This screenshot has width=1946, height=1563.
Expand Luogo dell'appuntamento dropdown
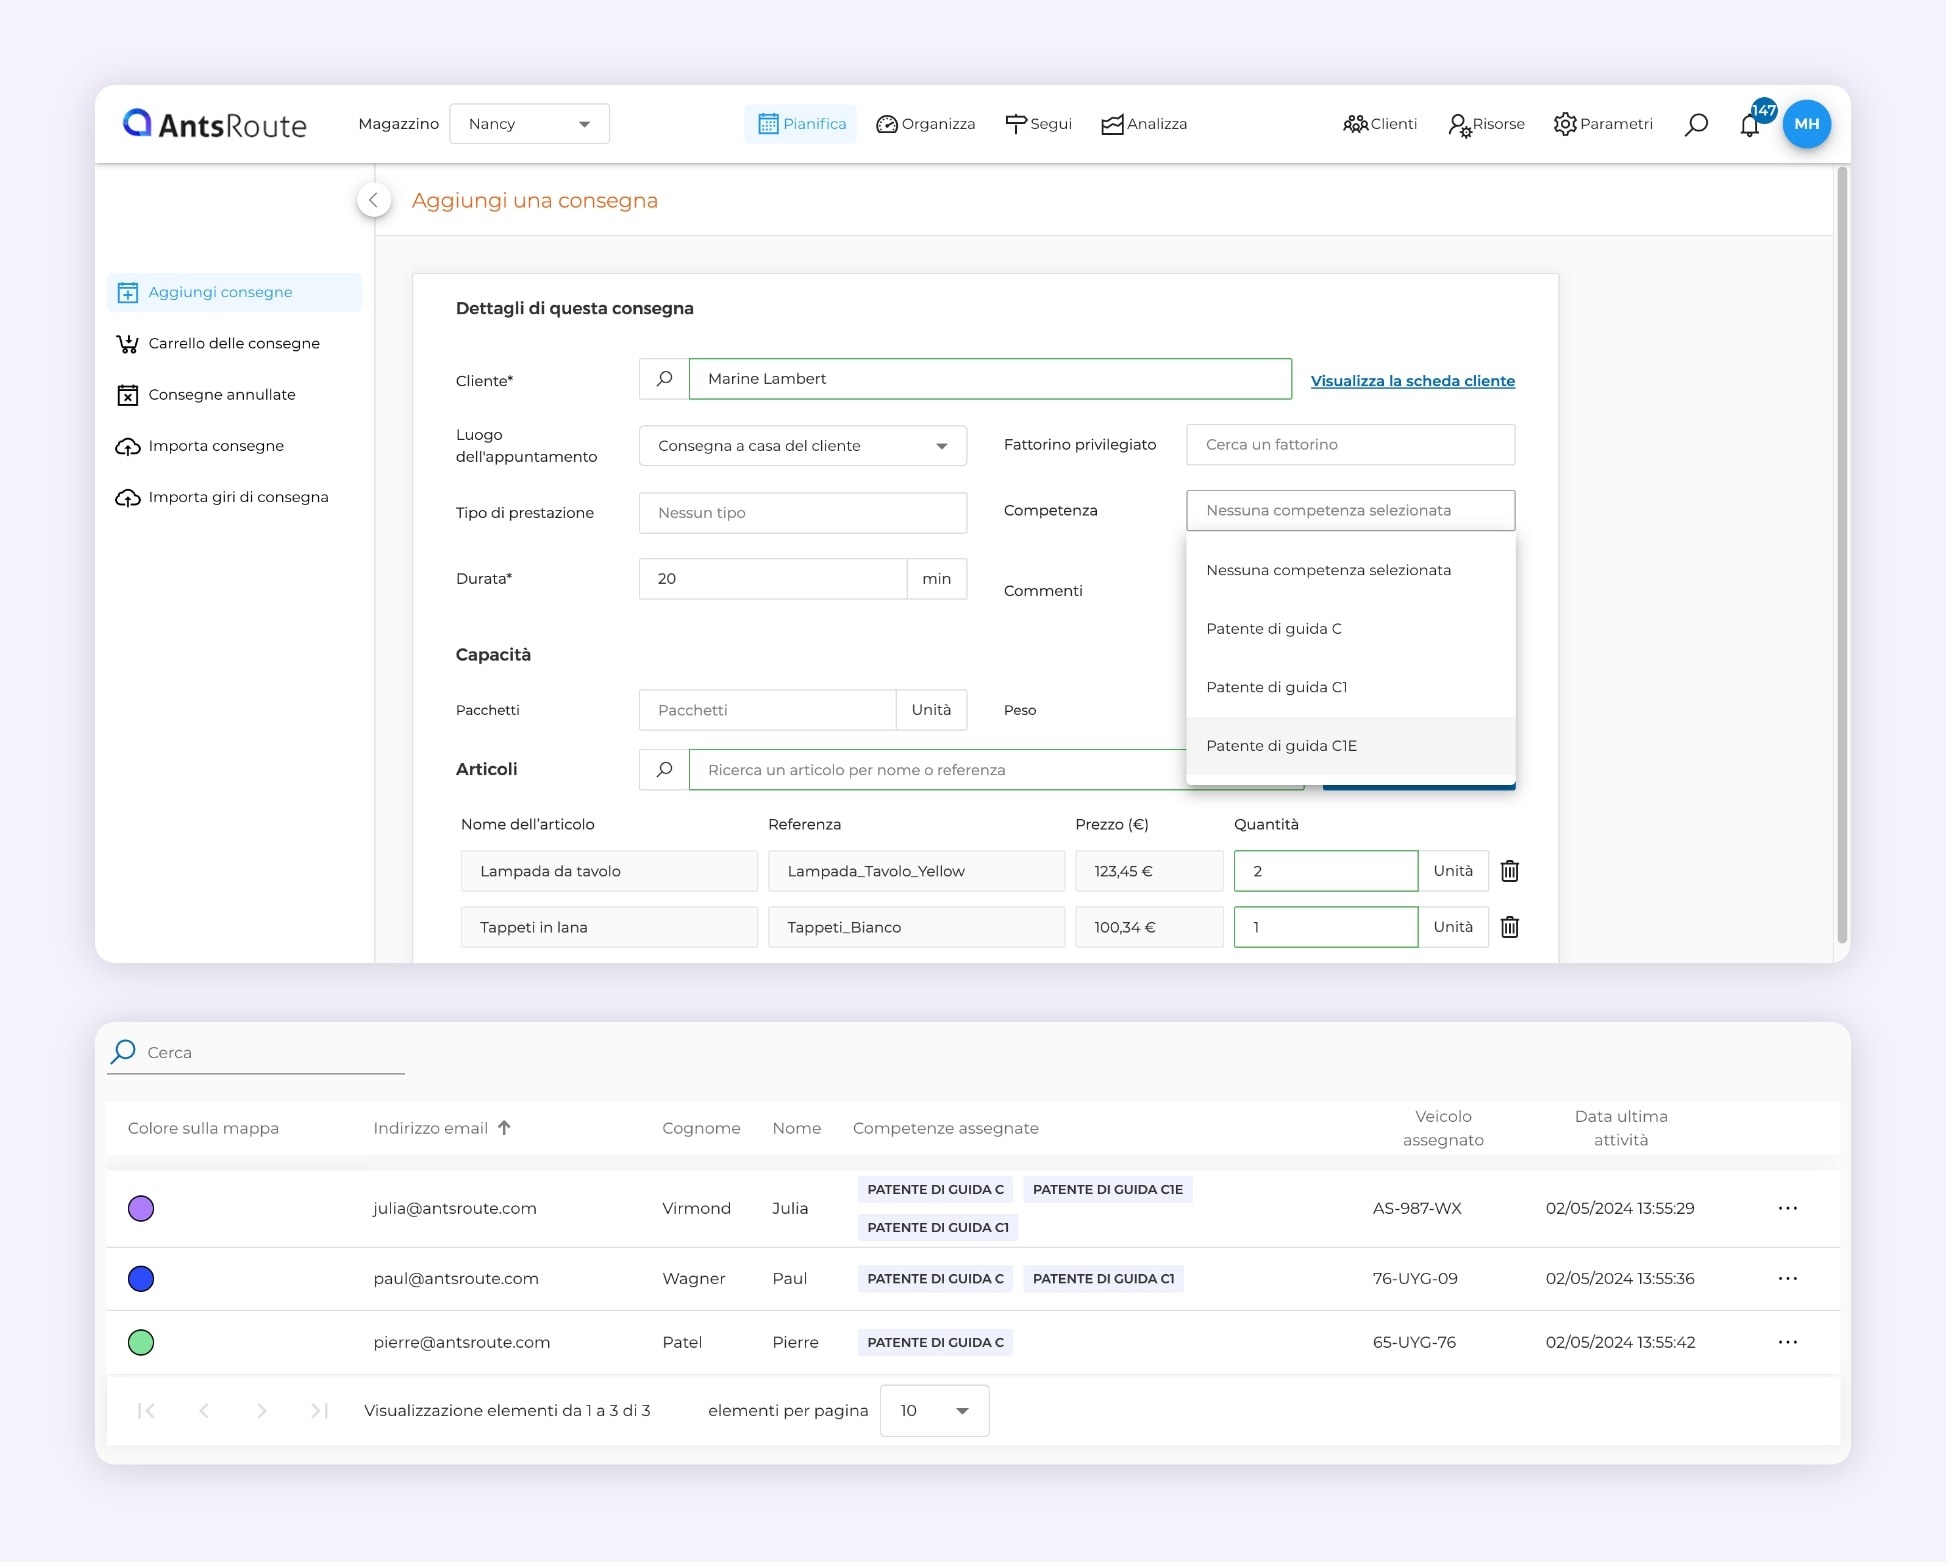tap(802, 446)
